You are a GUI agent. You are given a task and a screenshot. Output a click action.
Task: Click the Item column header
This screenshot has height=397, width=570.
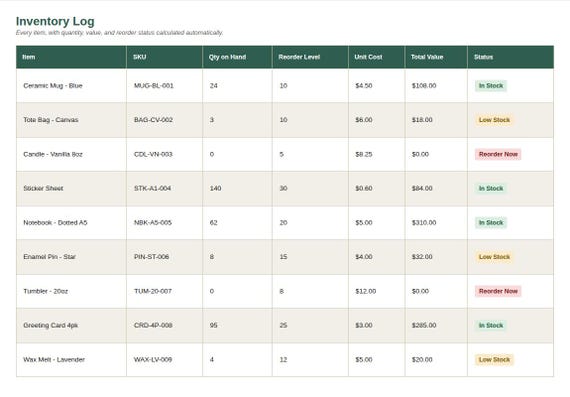click(x=71, y=57)
